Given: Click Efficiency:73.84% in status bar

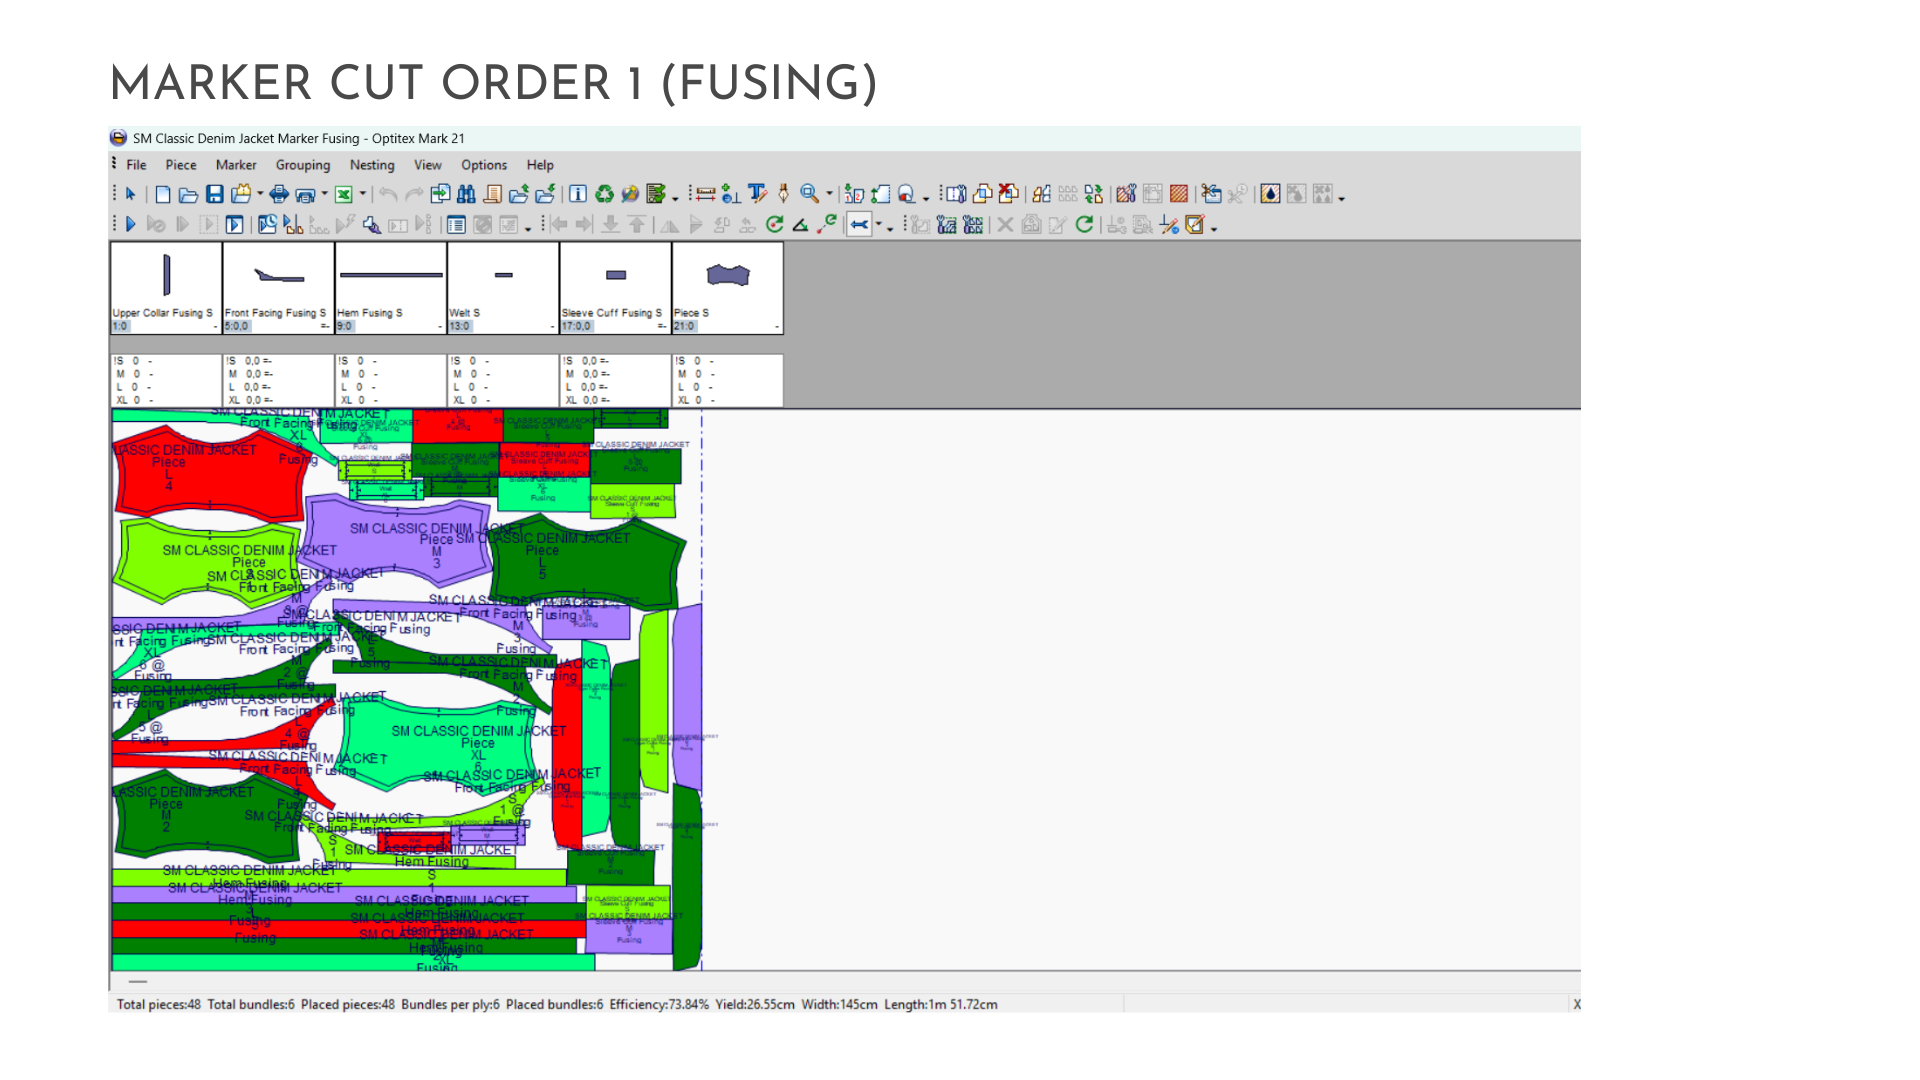Looking at the screenshot, I should (x=659, y=1004).
